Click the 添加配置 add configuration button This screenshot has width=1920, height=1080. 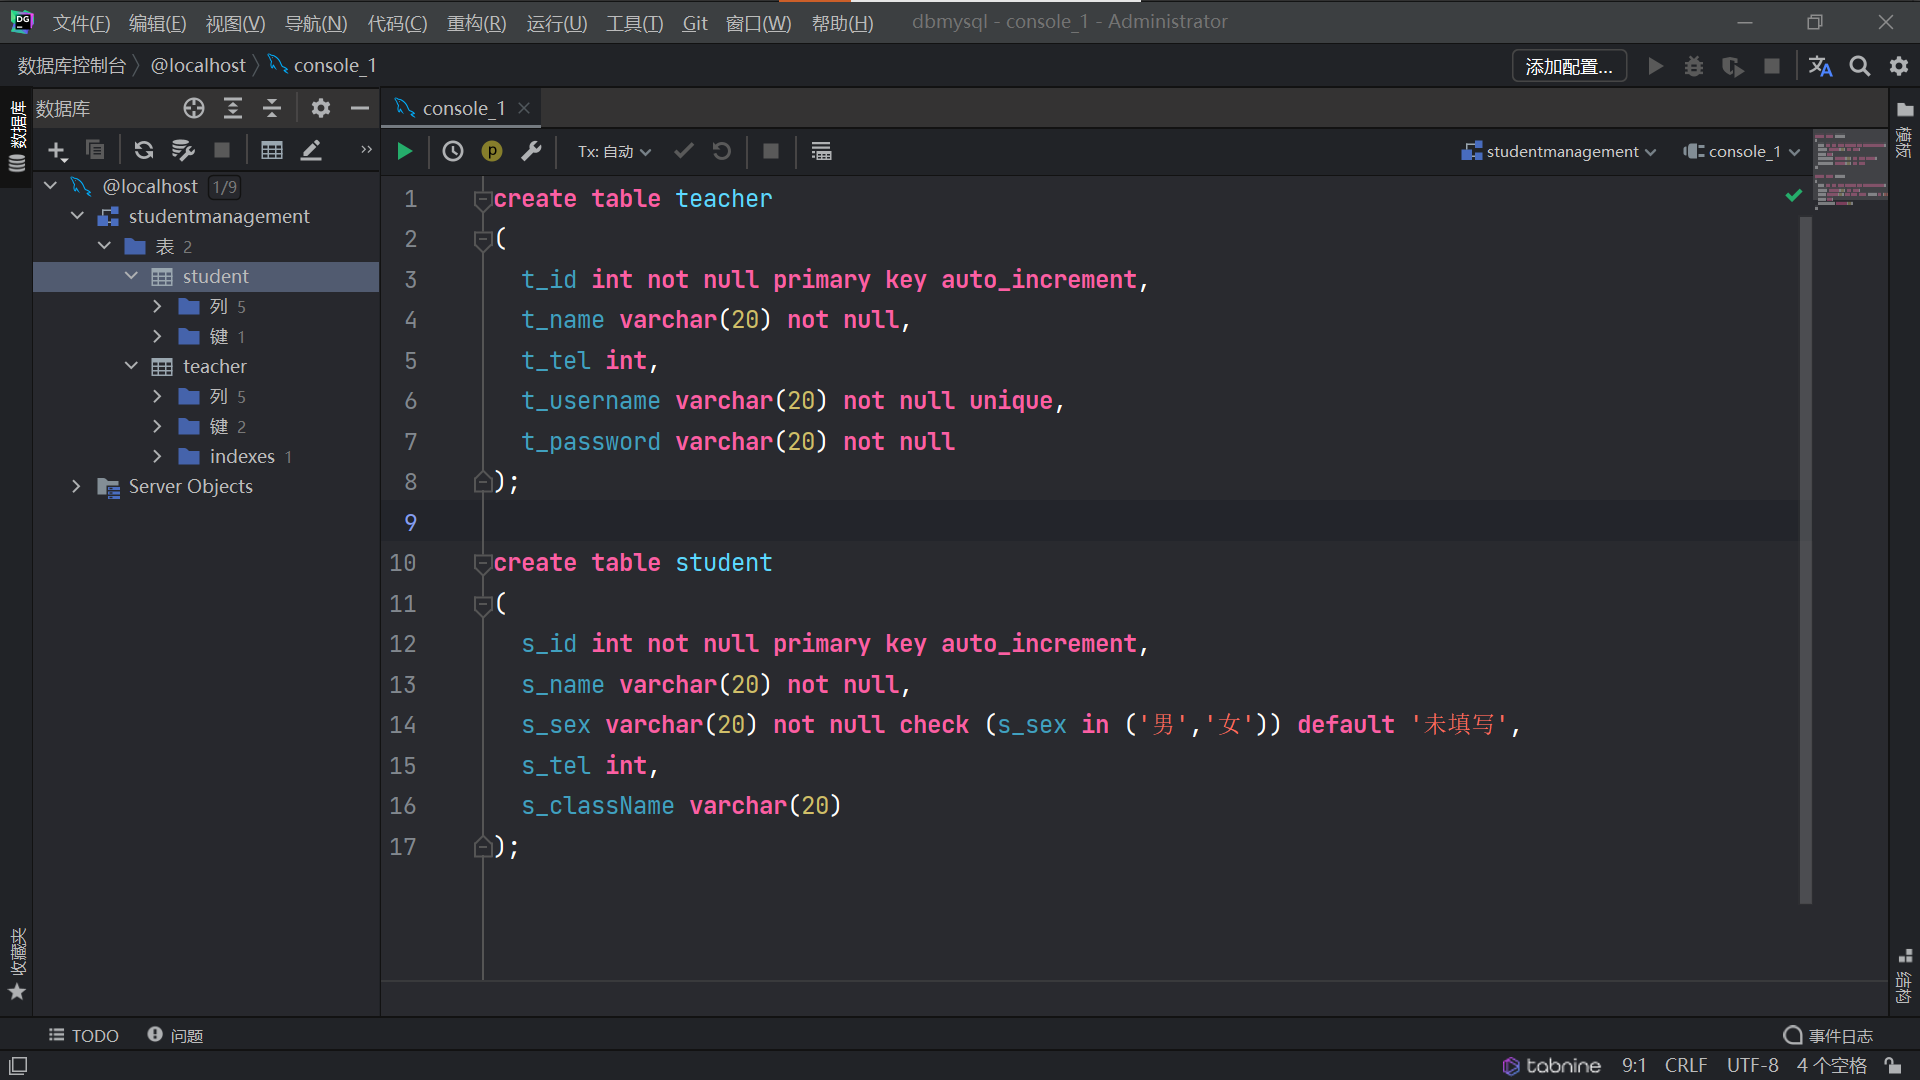point(1568,66)
